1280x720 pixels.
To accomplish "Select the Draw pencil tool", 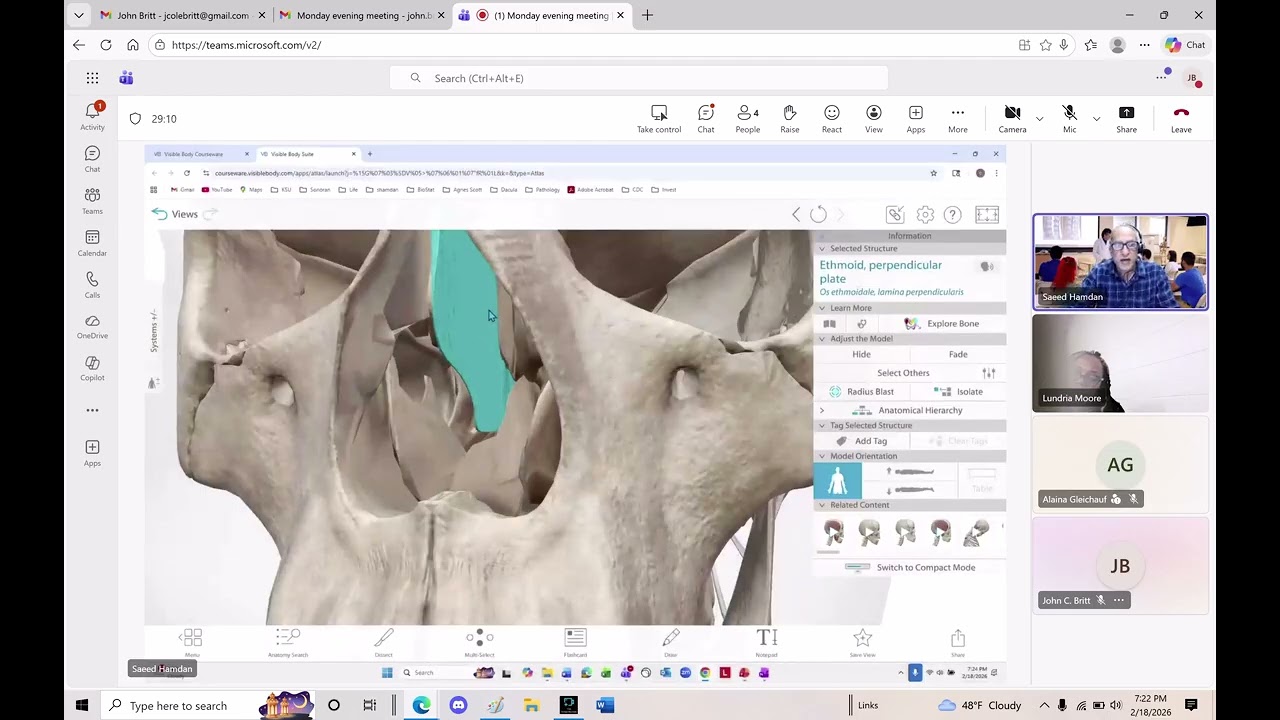I will pyautogui.click(x=671, y=642).
